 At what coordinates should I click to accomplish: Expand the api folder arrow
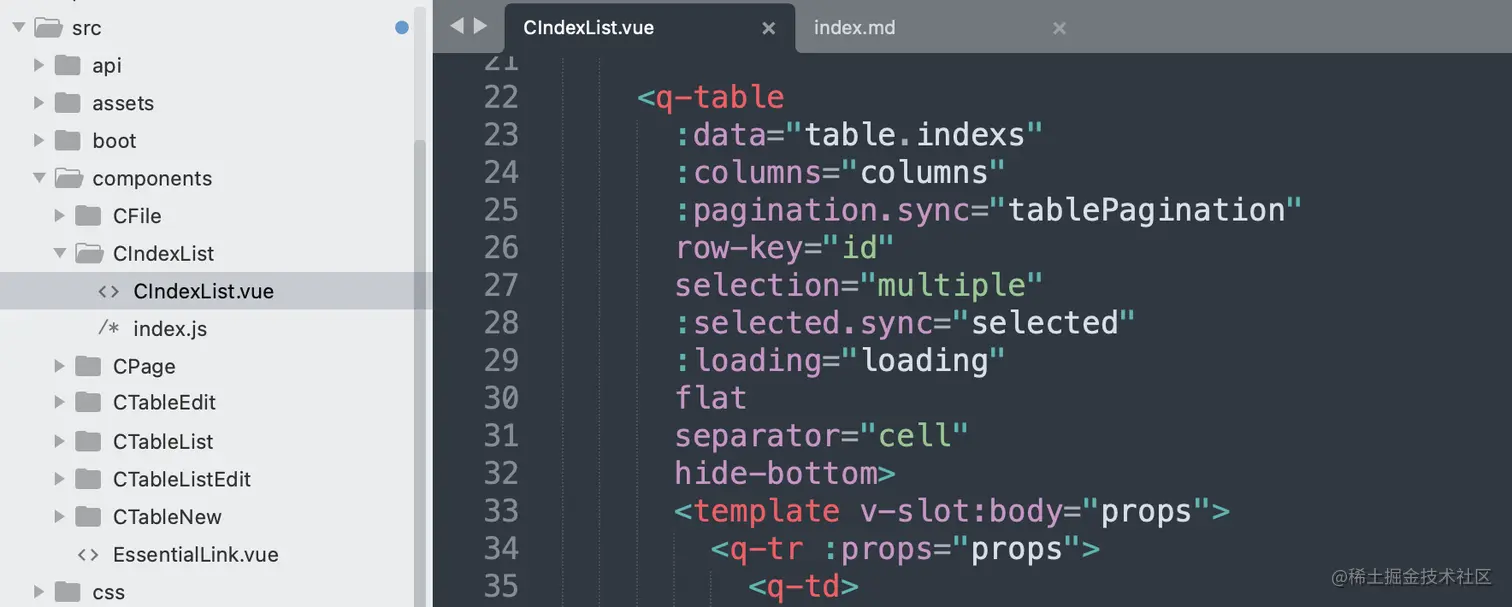39,65
